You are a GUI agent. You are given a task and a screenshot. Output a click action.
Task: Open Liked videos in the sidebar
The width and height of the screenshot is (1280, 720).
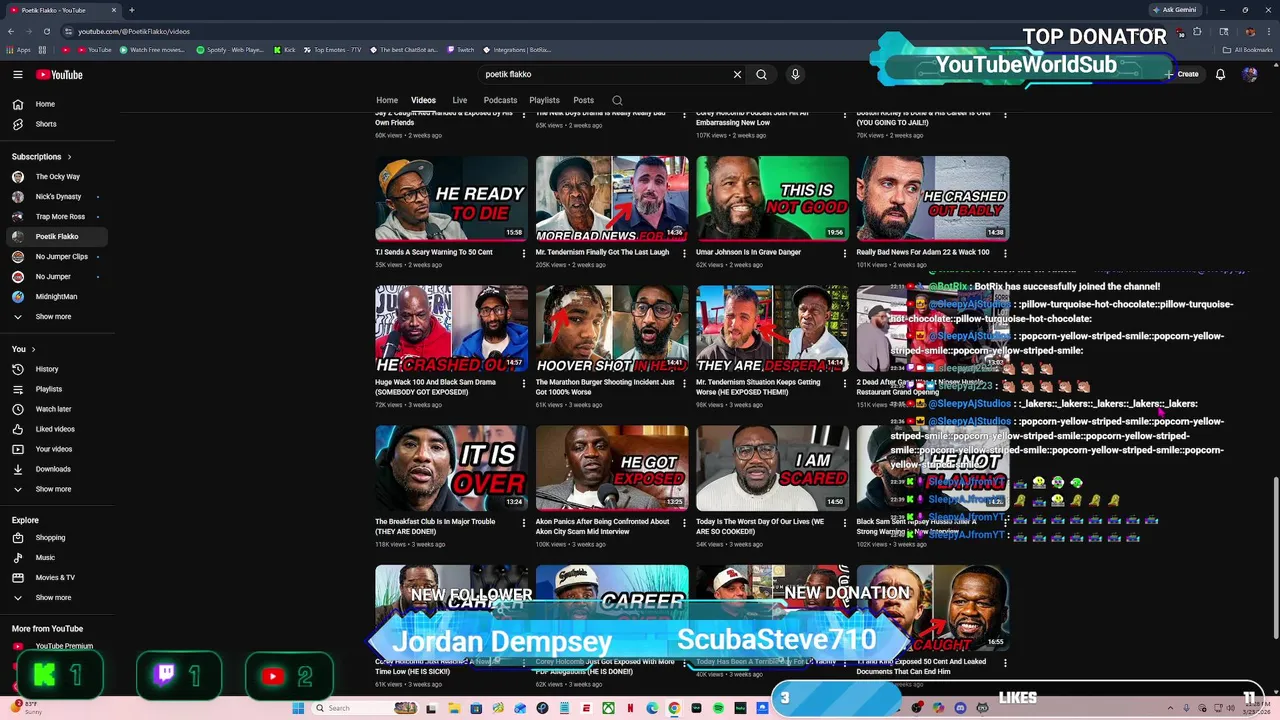[56, 429]
